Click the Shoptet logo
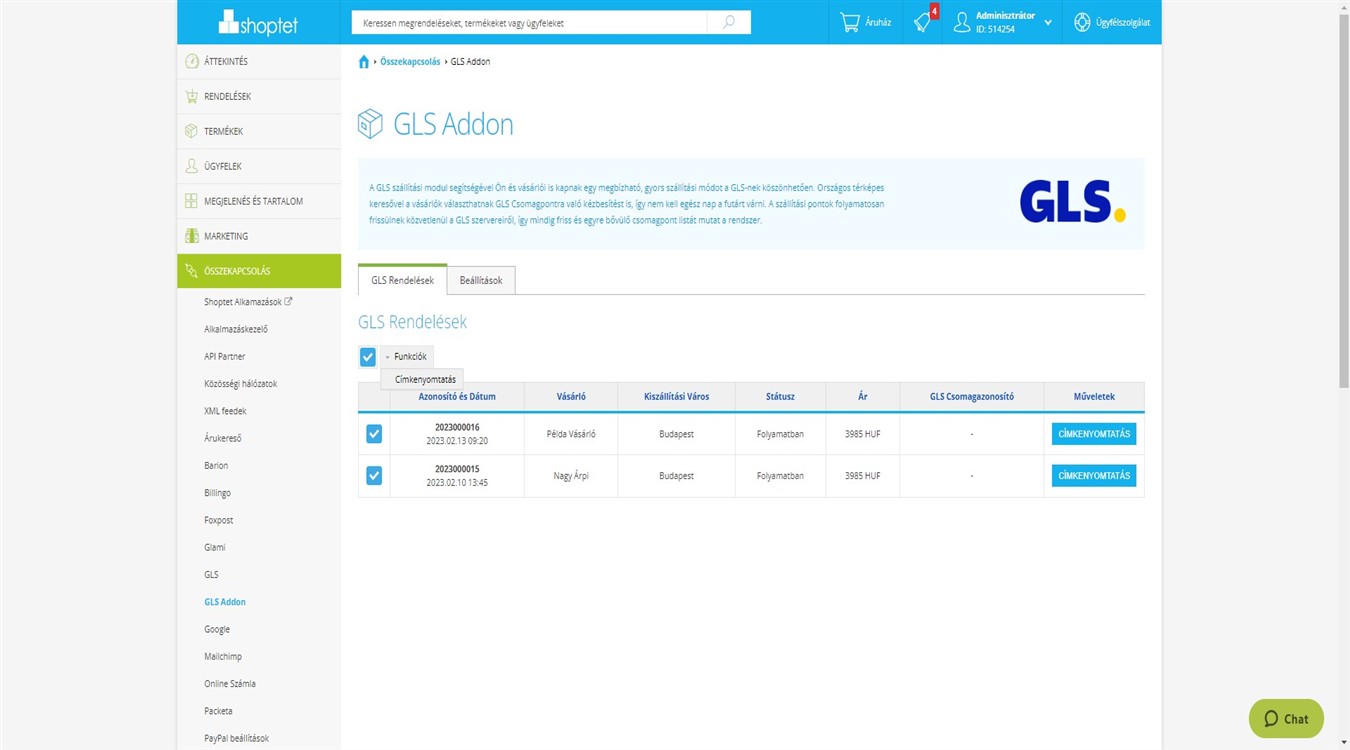The width and height of the screenshot is (1350, 750). 258,22
